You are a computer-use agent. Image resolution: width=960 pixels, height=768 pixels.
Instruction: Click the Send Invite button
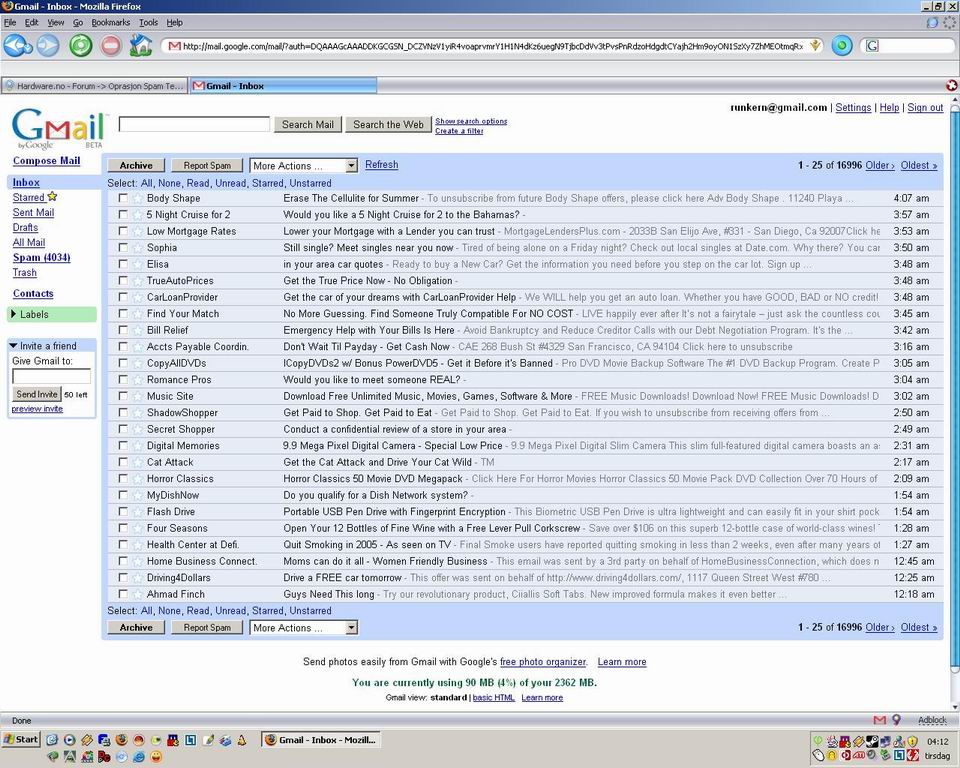[x=37, y=394]
